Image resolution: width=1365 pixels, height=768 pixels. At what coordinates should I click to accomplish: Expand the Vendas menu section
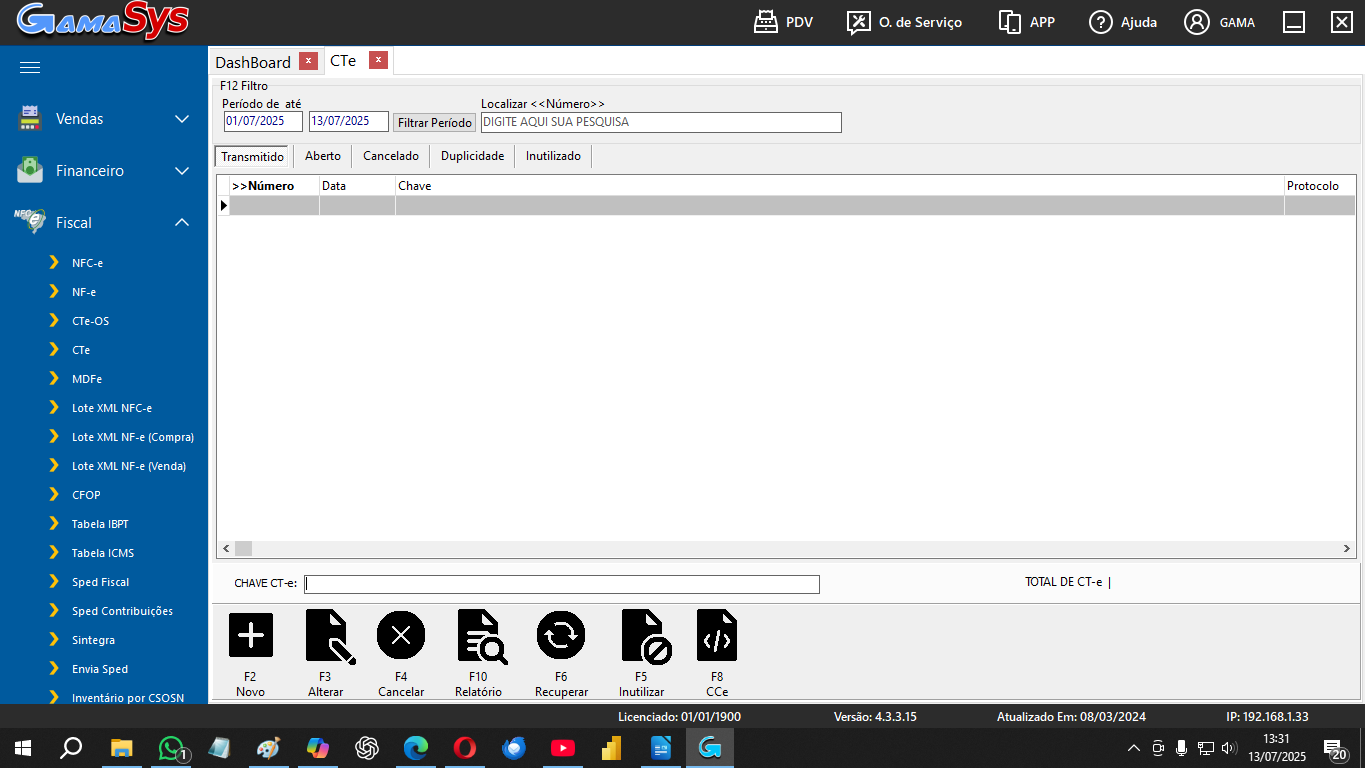click(x=104, y=119)
